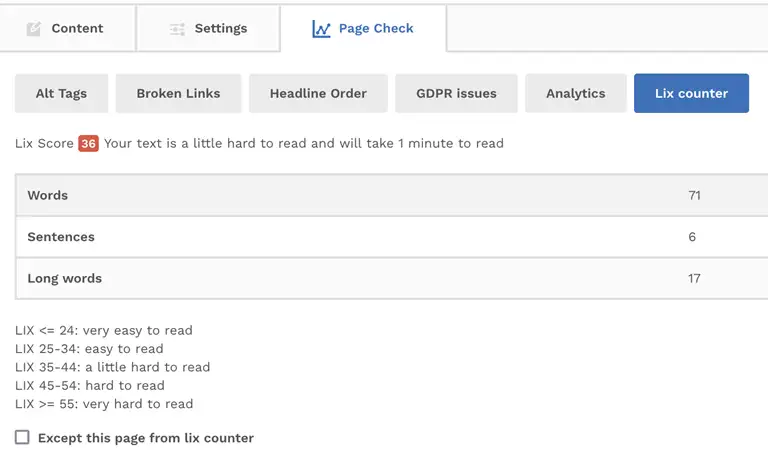Click the pencil icon on Content tab
The image size is (768, 456).
34,29
